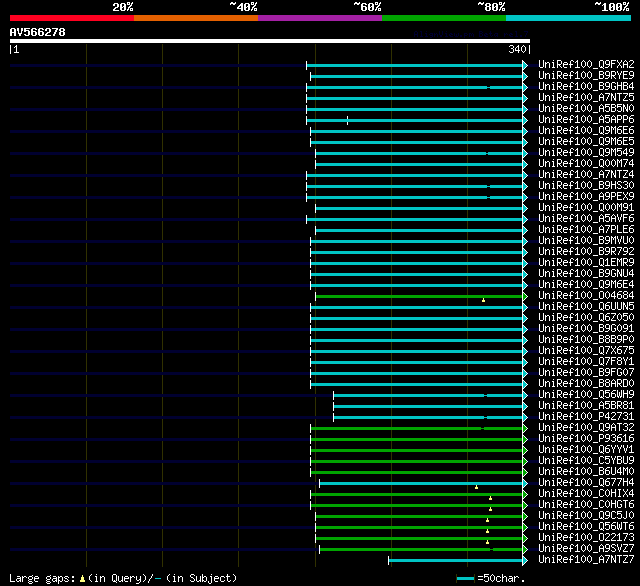The height and width of the screenshot is (586, 640).
Task: Click the =50char scale legend
Action: (x=491, y=578)
